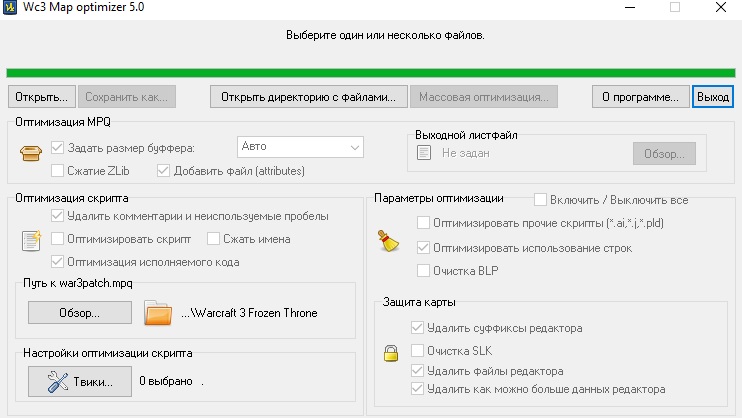Click the Wc3 Map optimizer app icon in title bar
742x419 pixels.
click(x=9, y=7)
